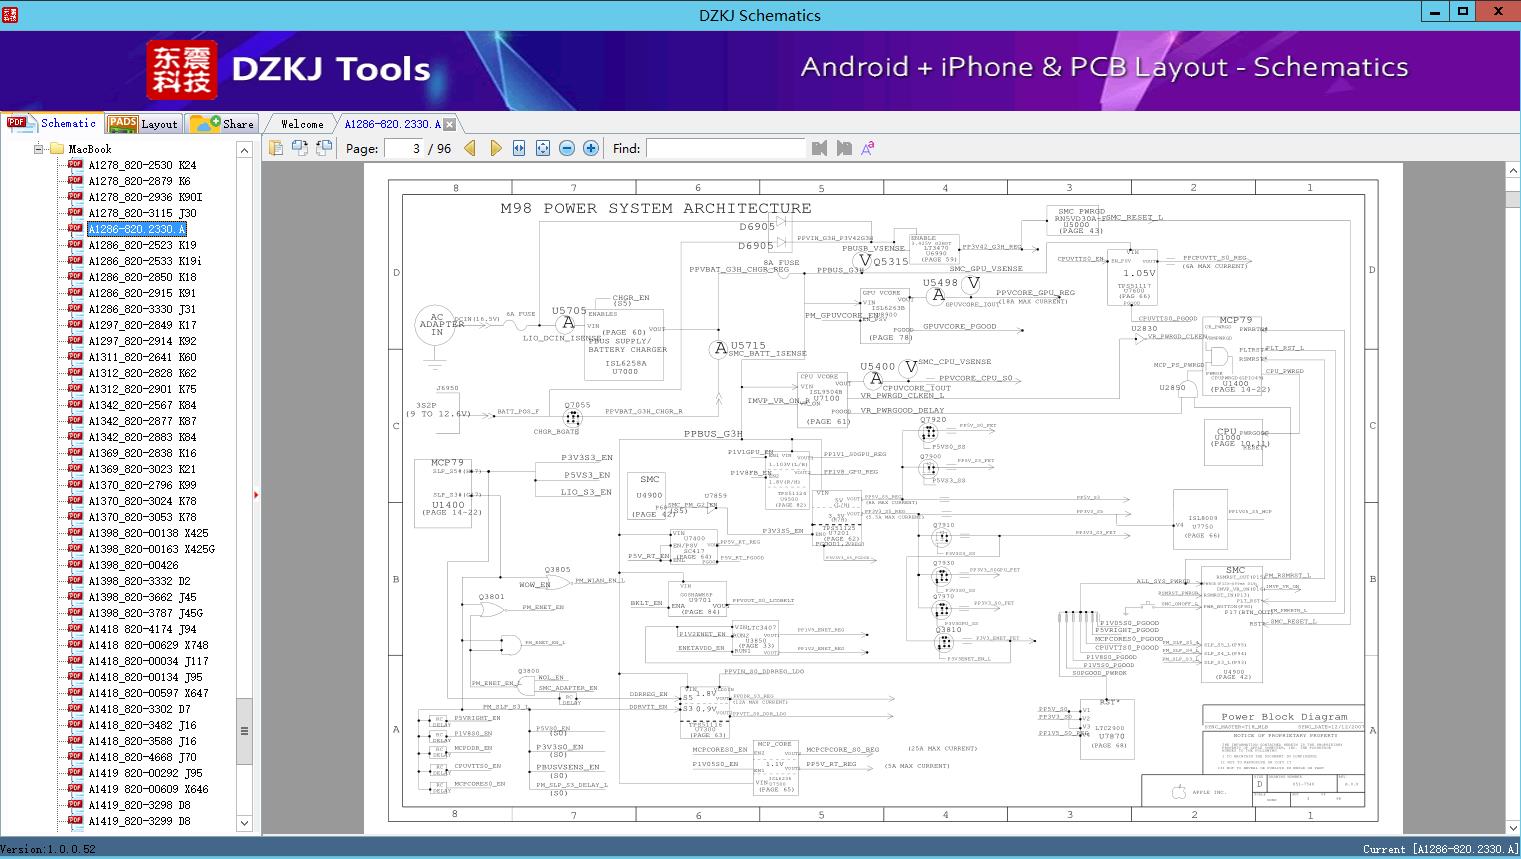Viewport: 1521px width, 859px height.
Task: Open A1278_820-2530 K24 schematic
Action: click(x=142, y=165)
